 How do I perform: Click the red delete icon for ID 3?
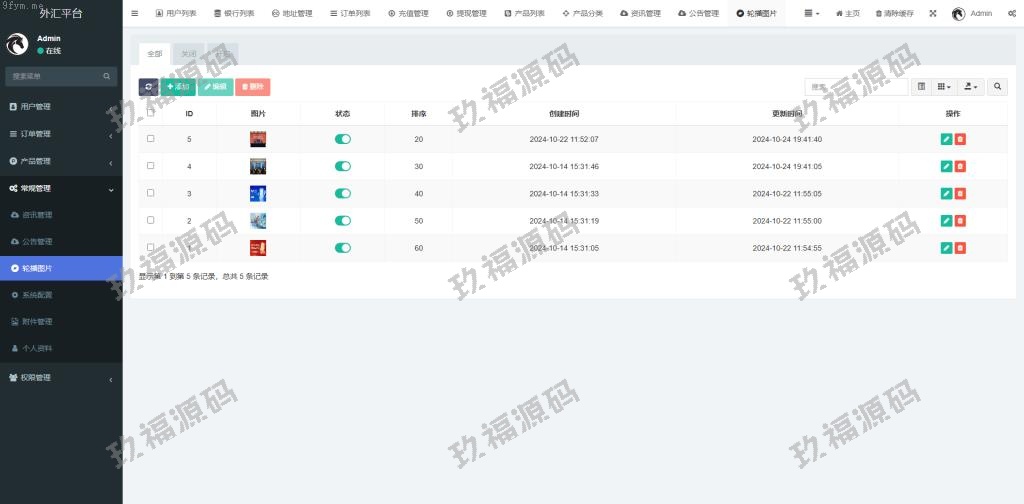point(960,193)
